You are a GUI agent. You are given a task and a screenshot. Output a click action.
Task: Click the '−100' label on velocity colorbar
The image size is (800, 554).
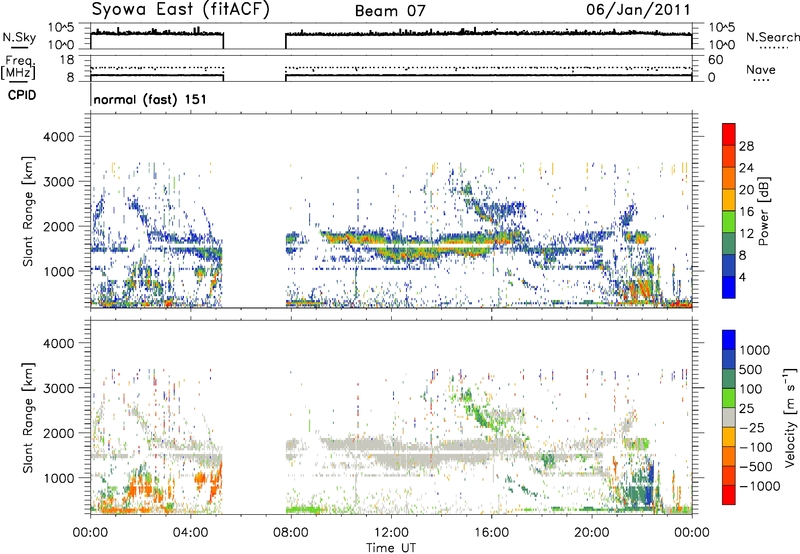755,447
